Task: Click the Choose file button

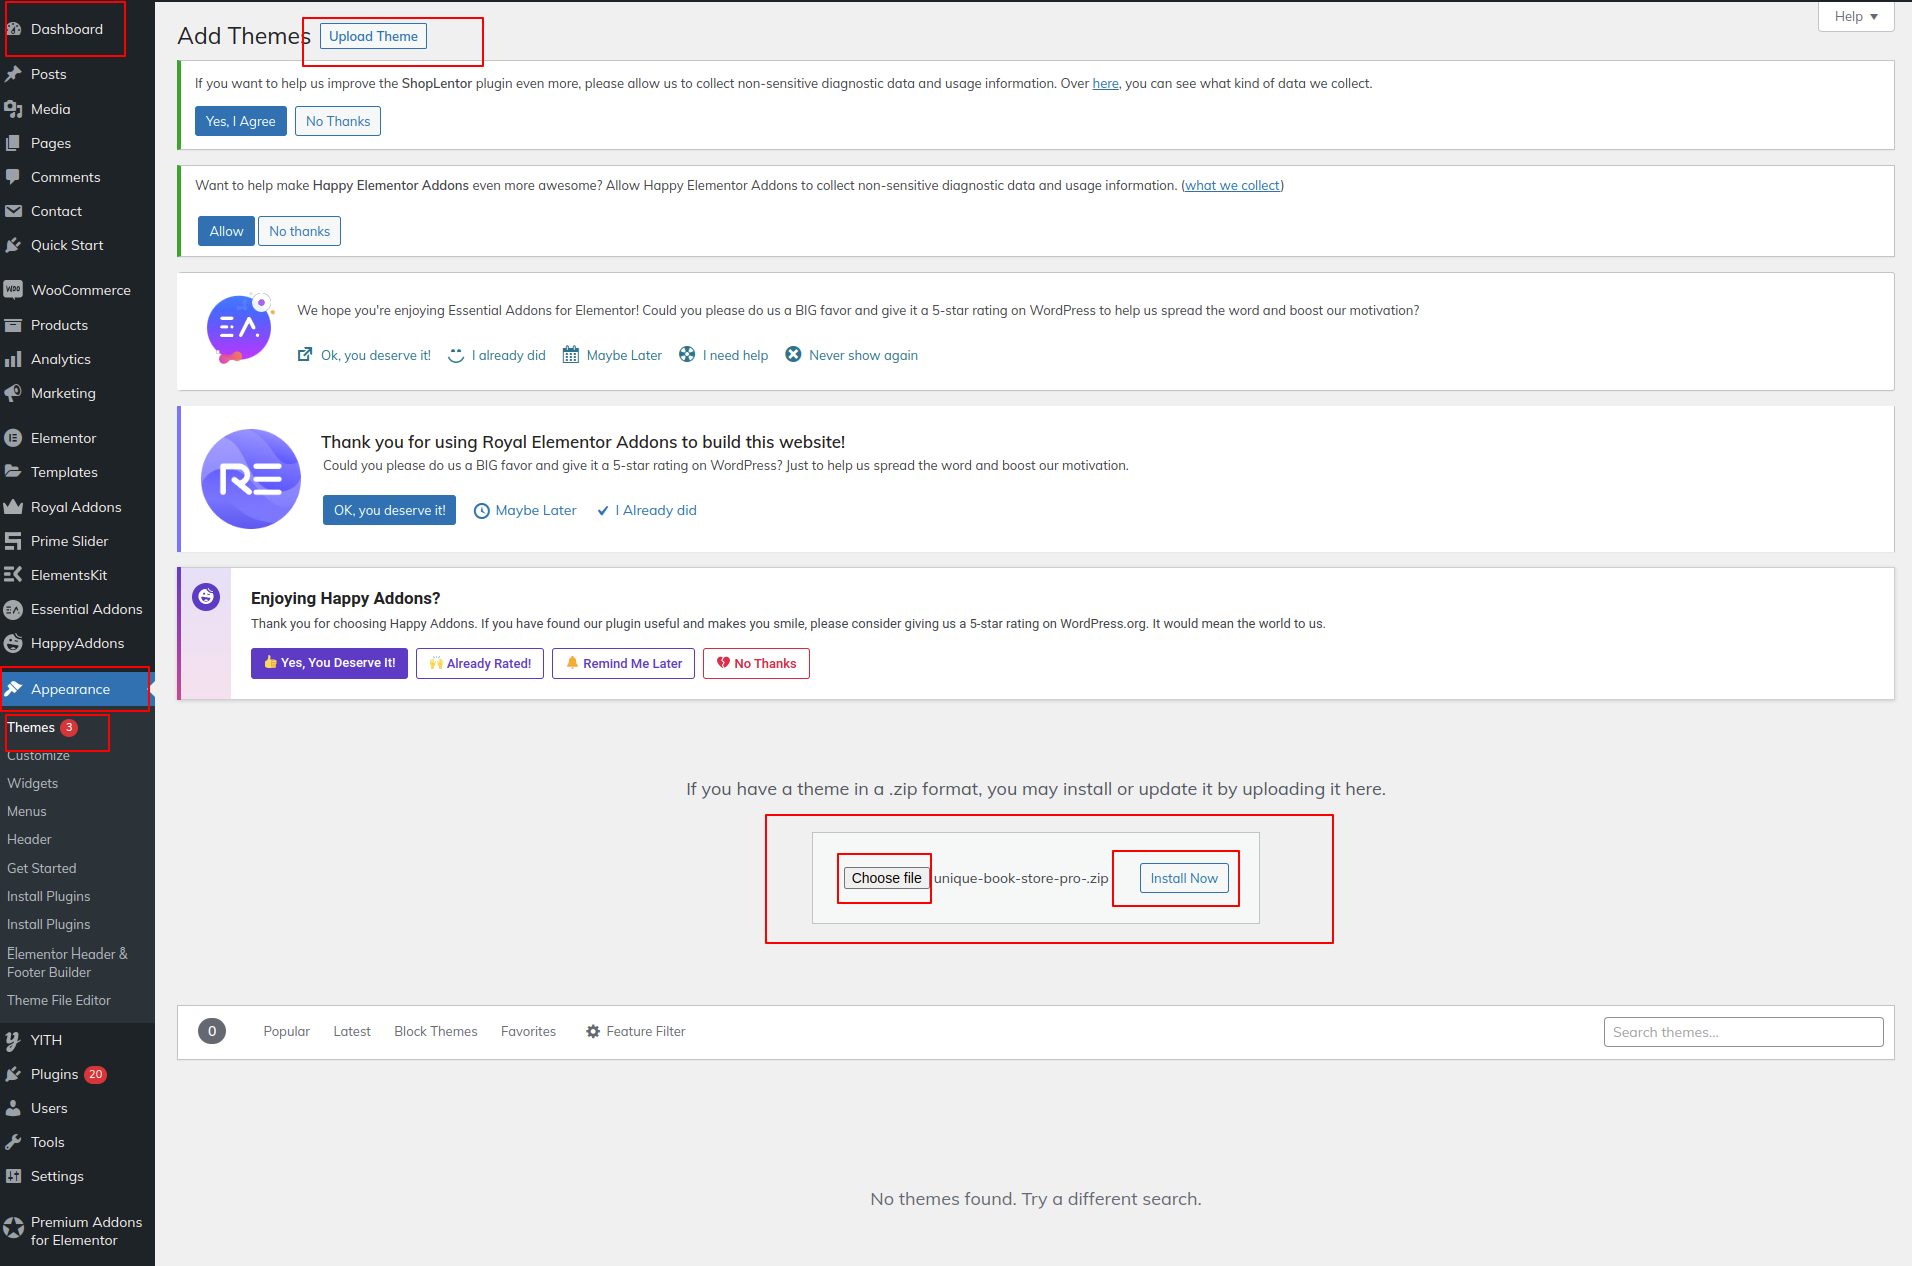Action: coord(886,878)
